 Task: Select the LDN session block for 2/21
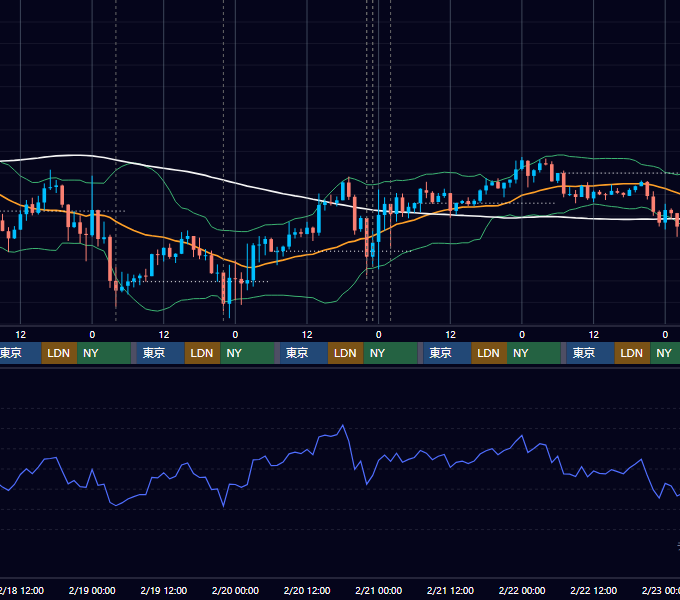coord(489,353)
